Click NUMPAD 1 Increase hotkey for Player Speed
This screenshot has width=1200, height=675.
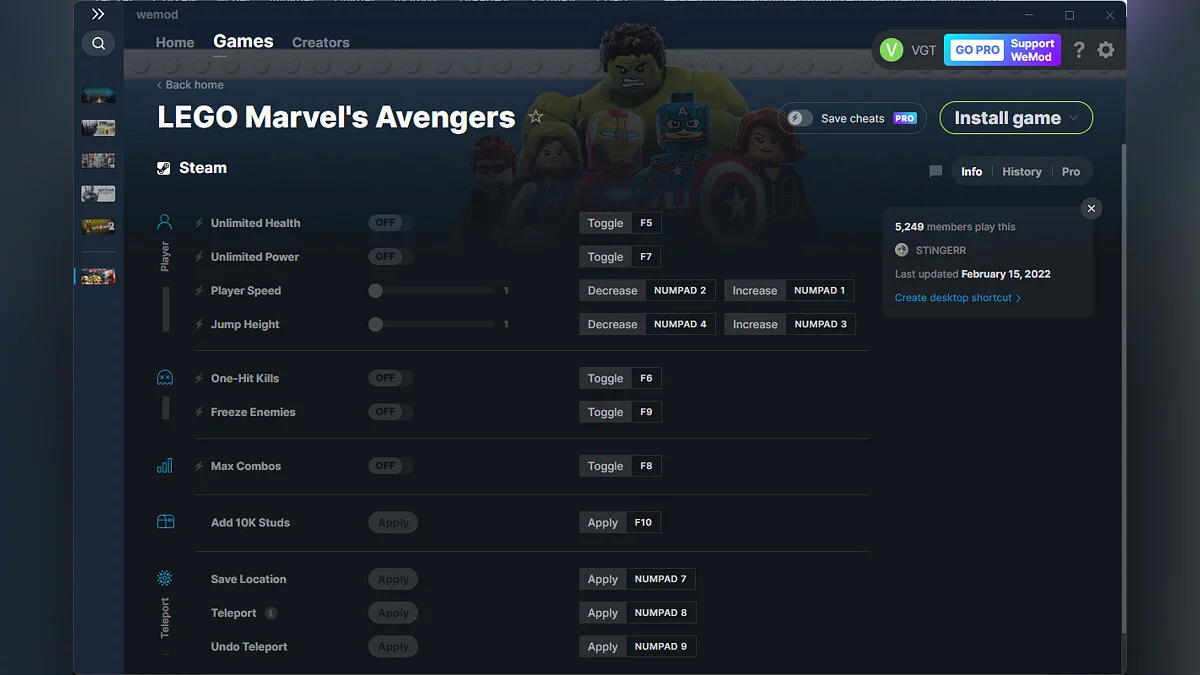click(819, 291)
